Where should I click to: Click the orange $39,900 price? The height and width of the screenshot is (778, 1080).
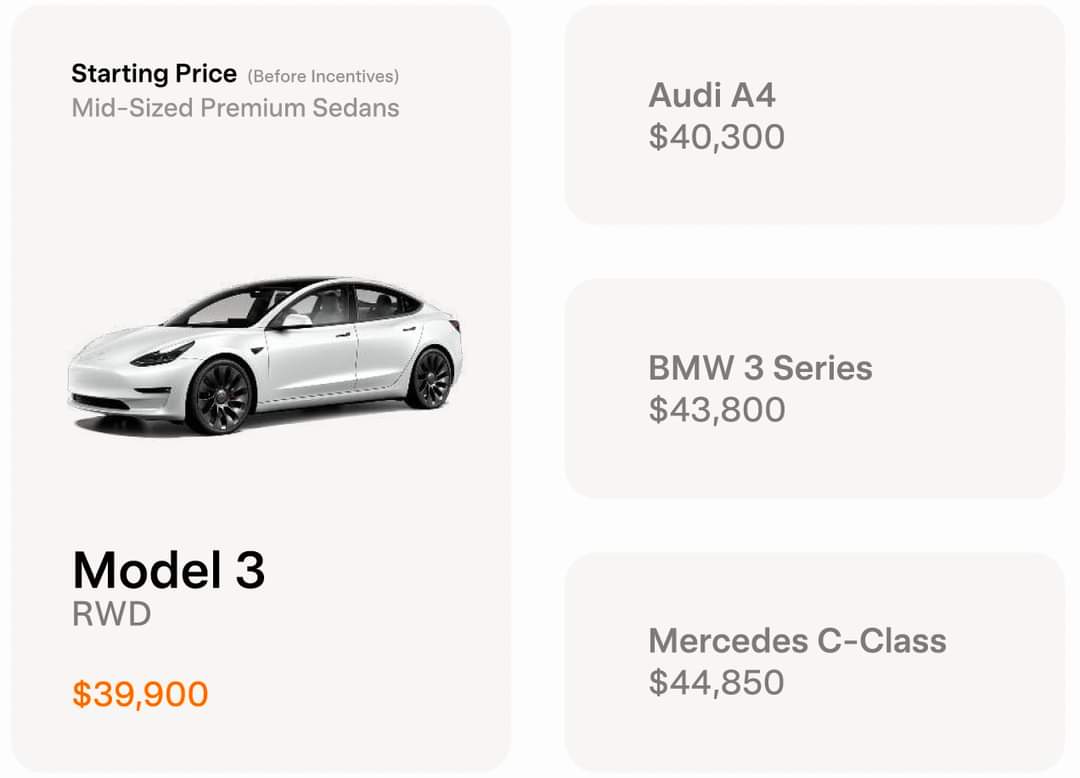[140, 694]
